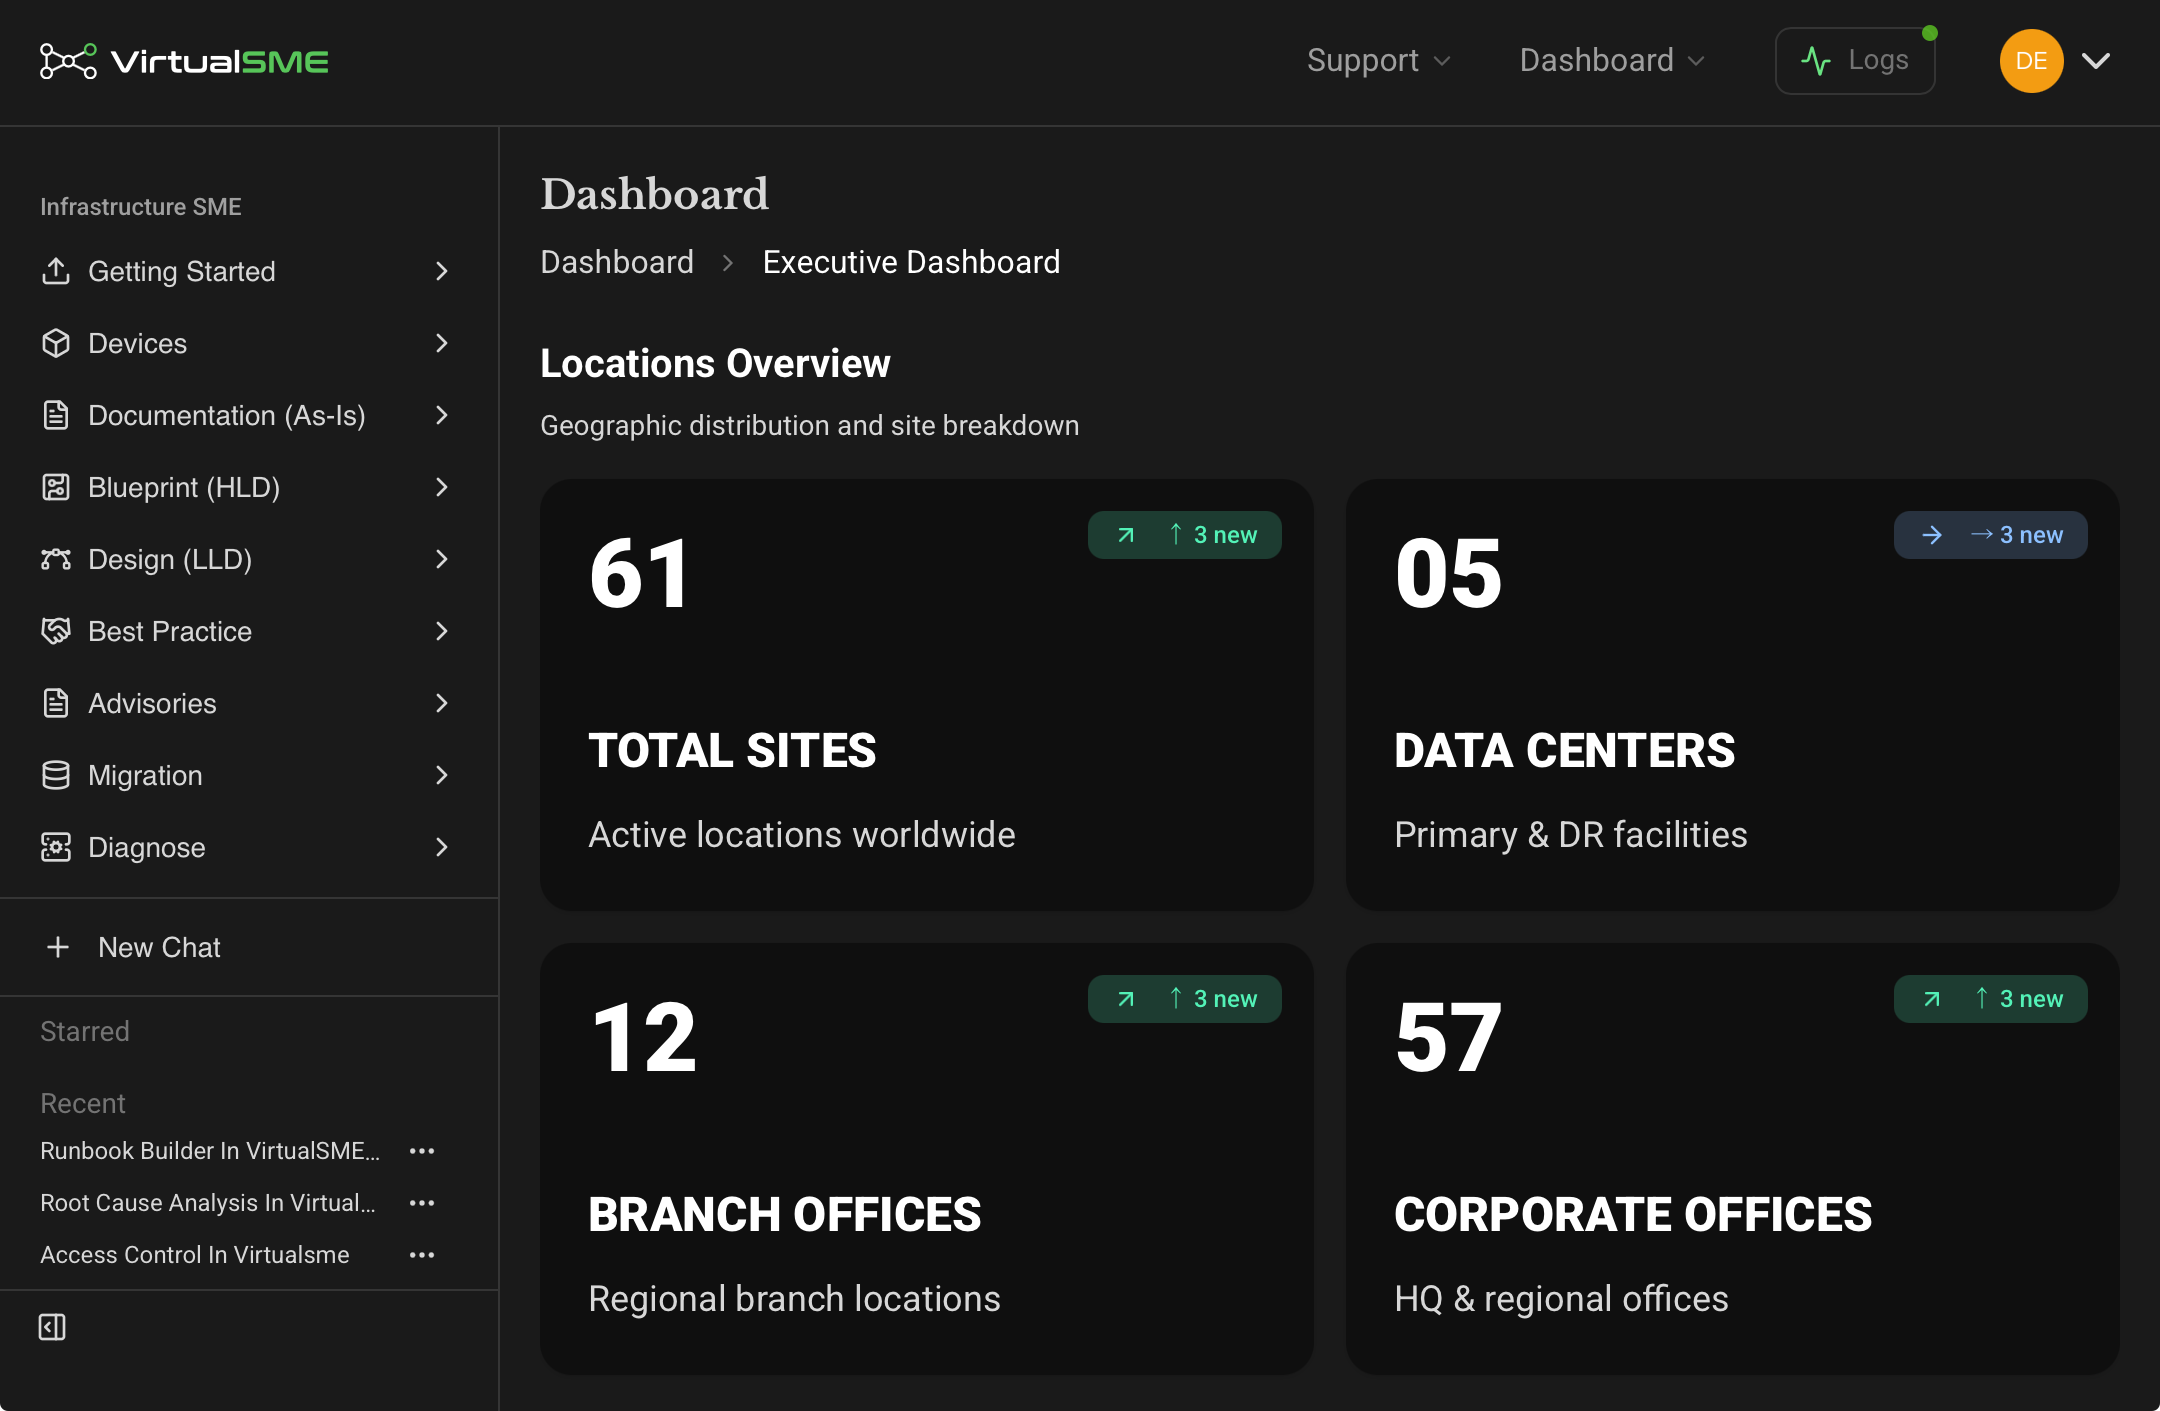Click the Blueprint (HLD) icon
Viewport: 2160px width, 1411px height.
click(x=56, y=487)
